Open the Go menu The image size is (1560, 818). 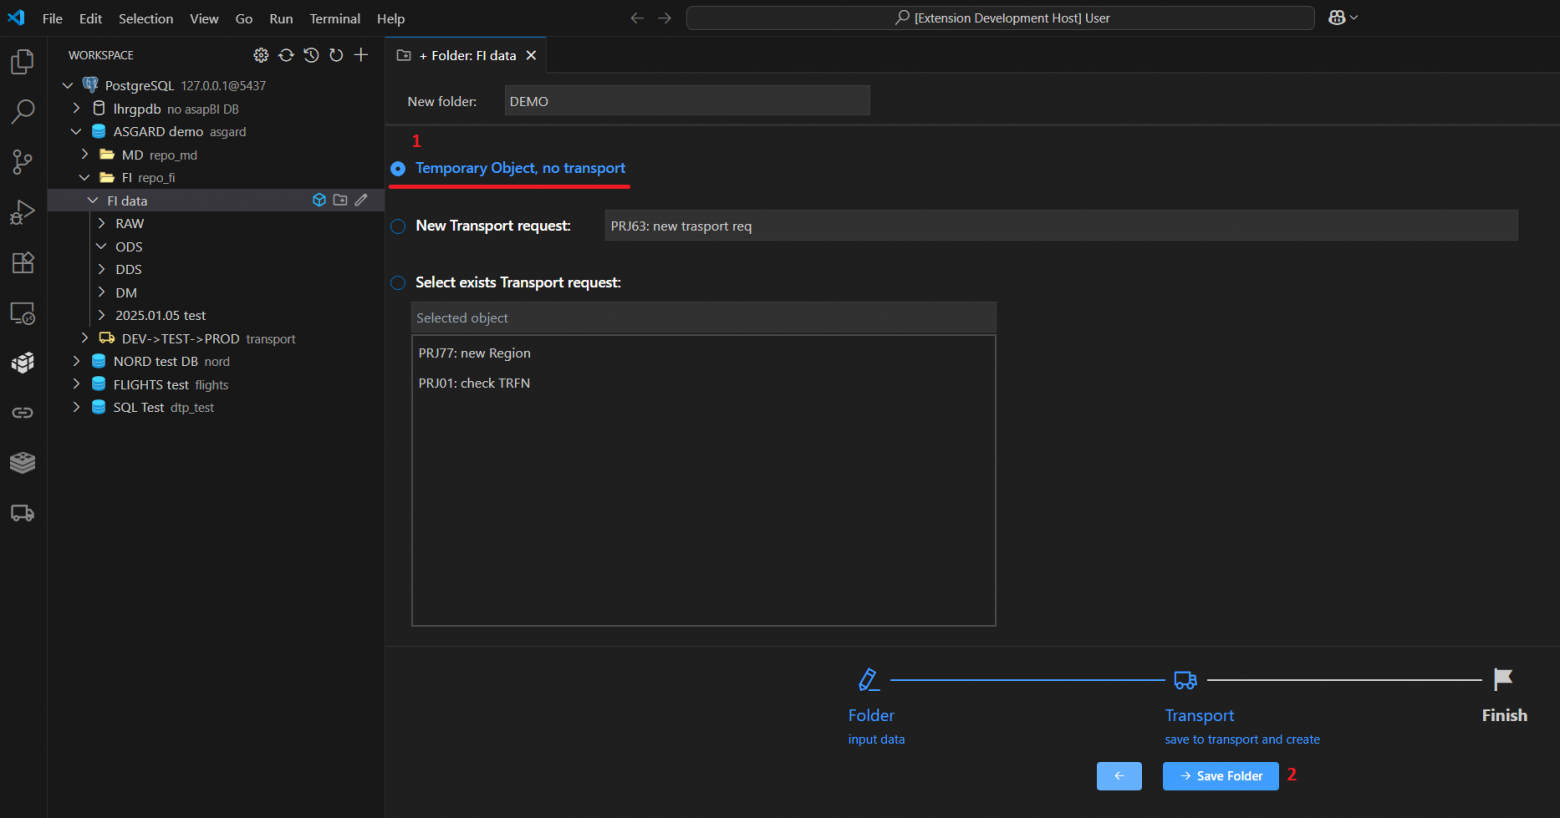(x=244, y=18)
